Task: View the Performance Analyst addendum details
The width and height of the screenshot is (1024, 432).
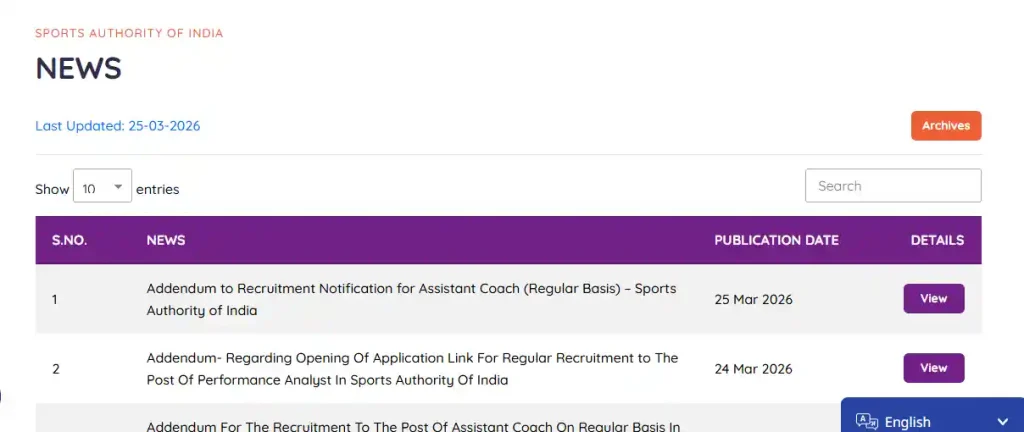Action: (933, 368)
